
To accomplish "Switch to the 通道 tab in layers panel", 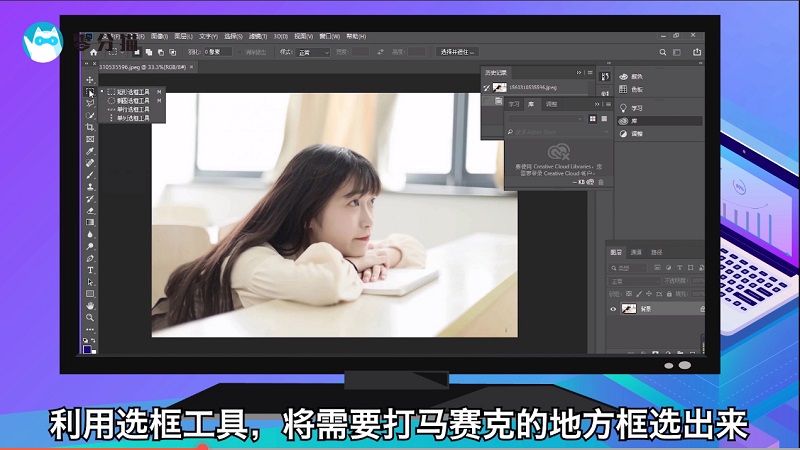I will tap(637, 252).
